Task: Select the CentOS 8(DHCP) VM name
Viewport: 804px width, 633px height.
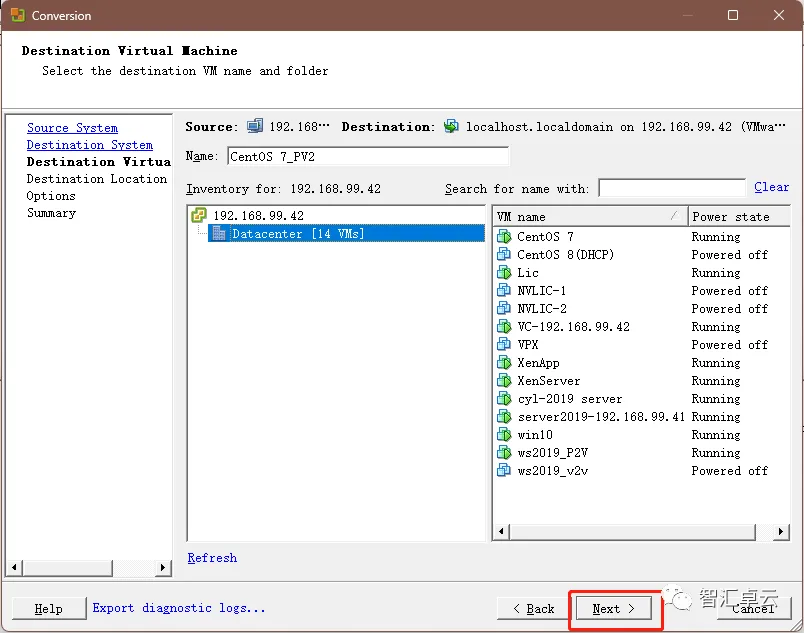Action: pyautogui.click(x=566, y=255)
